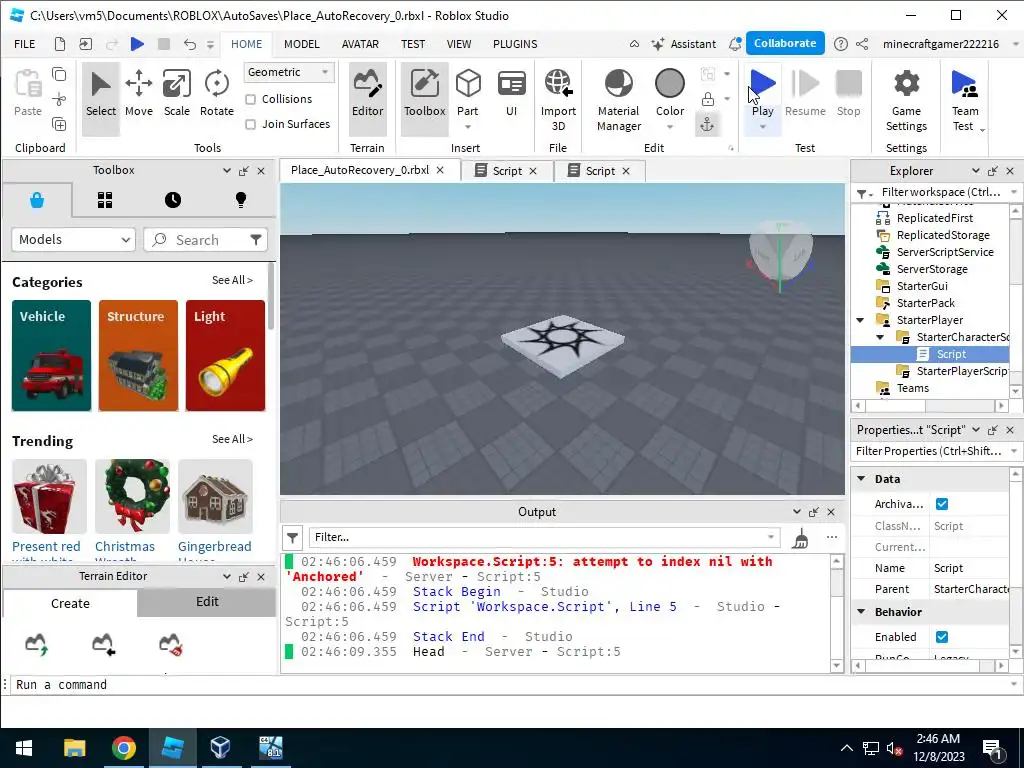This screenshot has width=1024, height=768.
Task: Click the Toolbox search filter icon
Action: click(256, 240)
